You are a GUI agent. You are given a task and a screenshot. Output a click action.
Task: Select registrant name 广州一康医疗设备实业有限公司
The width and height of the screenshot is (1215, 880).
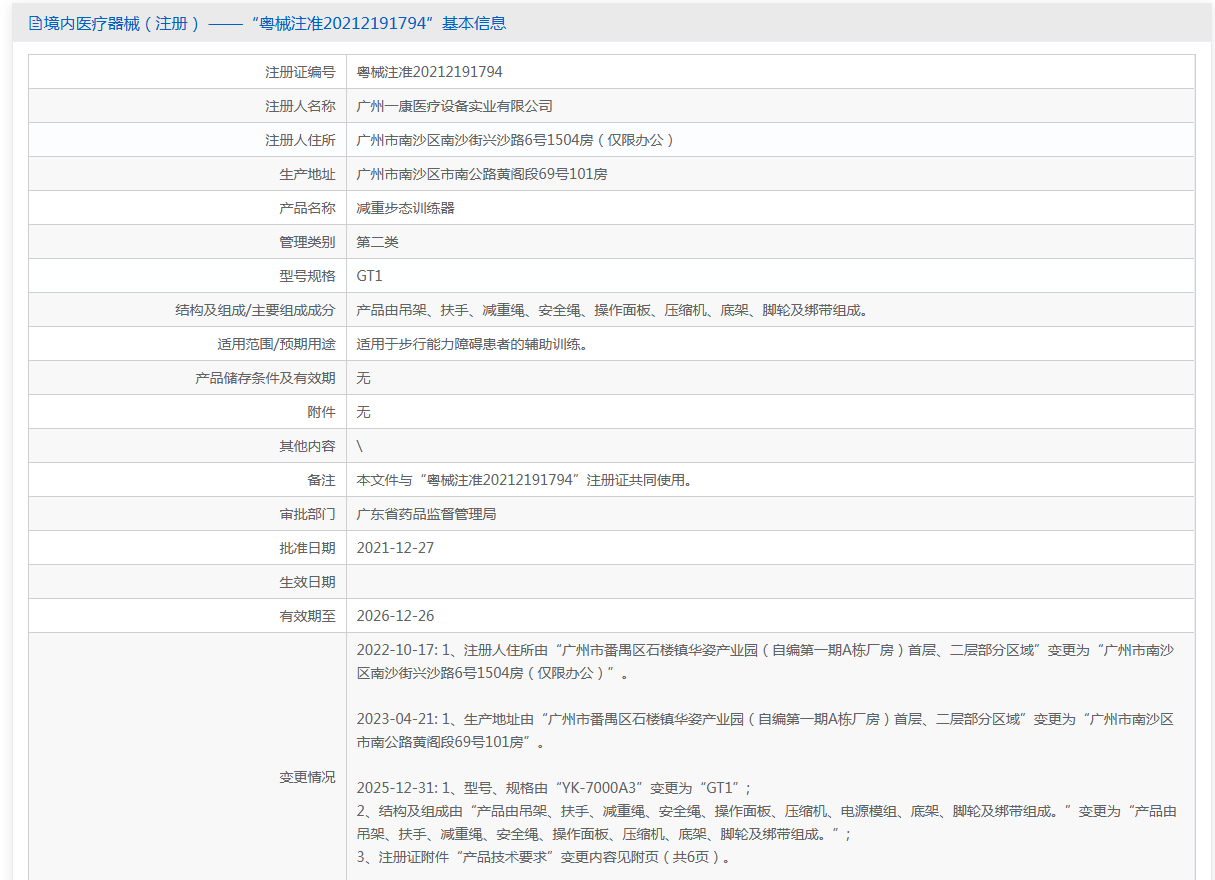[x=454, y=106]
